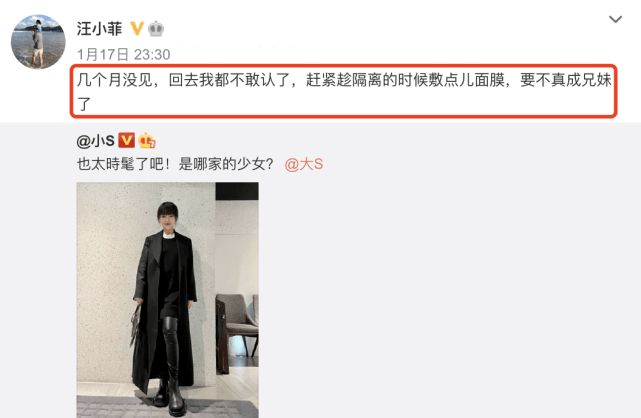This screenshot has width=641, height=418.
Task: Click the black boots in the photo
Action: (x=171, y=366)
